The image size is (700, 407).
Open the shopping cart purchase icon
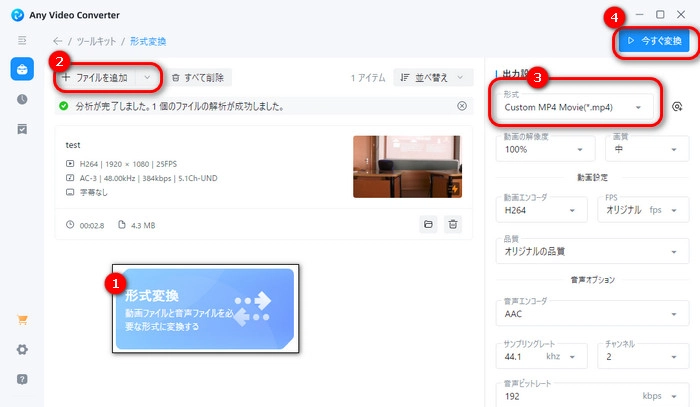22,320
